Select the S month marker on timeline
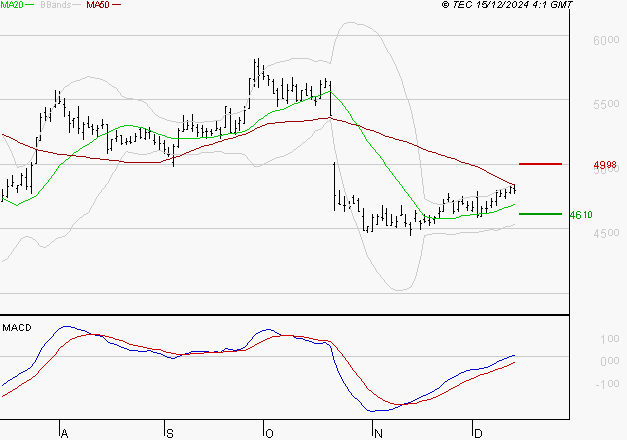The image size is (627, 440). coord(168,432)
